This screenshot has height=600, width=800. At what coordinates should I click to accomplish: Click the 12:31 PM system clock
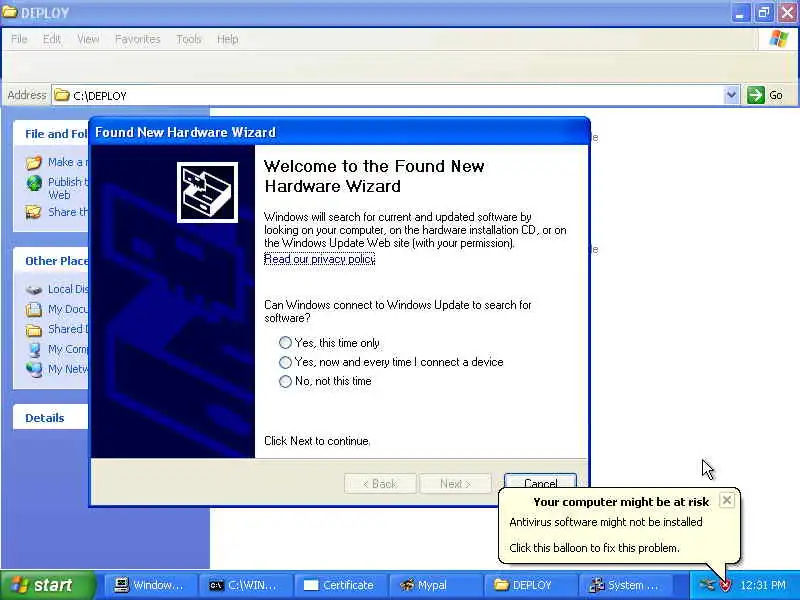(763, 585)
